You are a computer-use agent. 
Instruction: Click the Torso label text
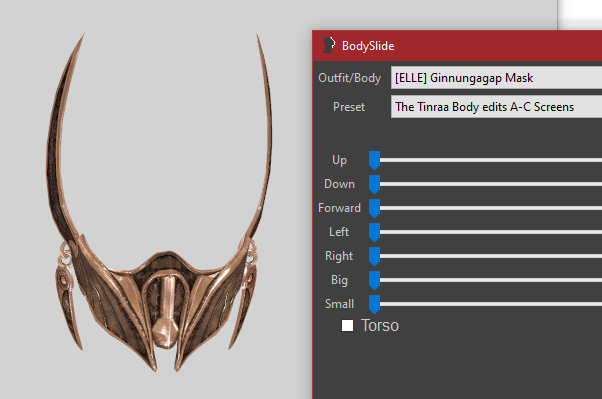click(x=380, y=326)
